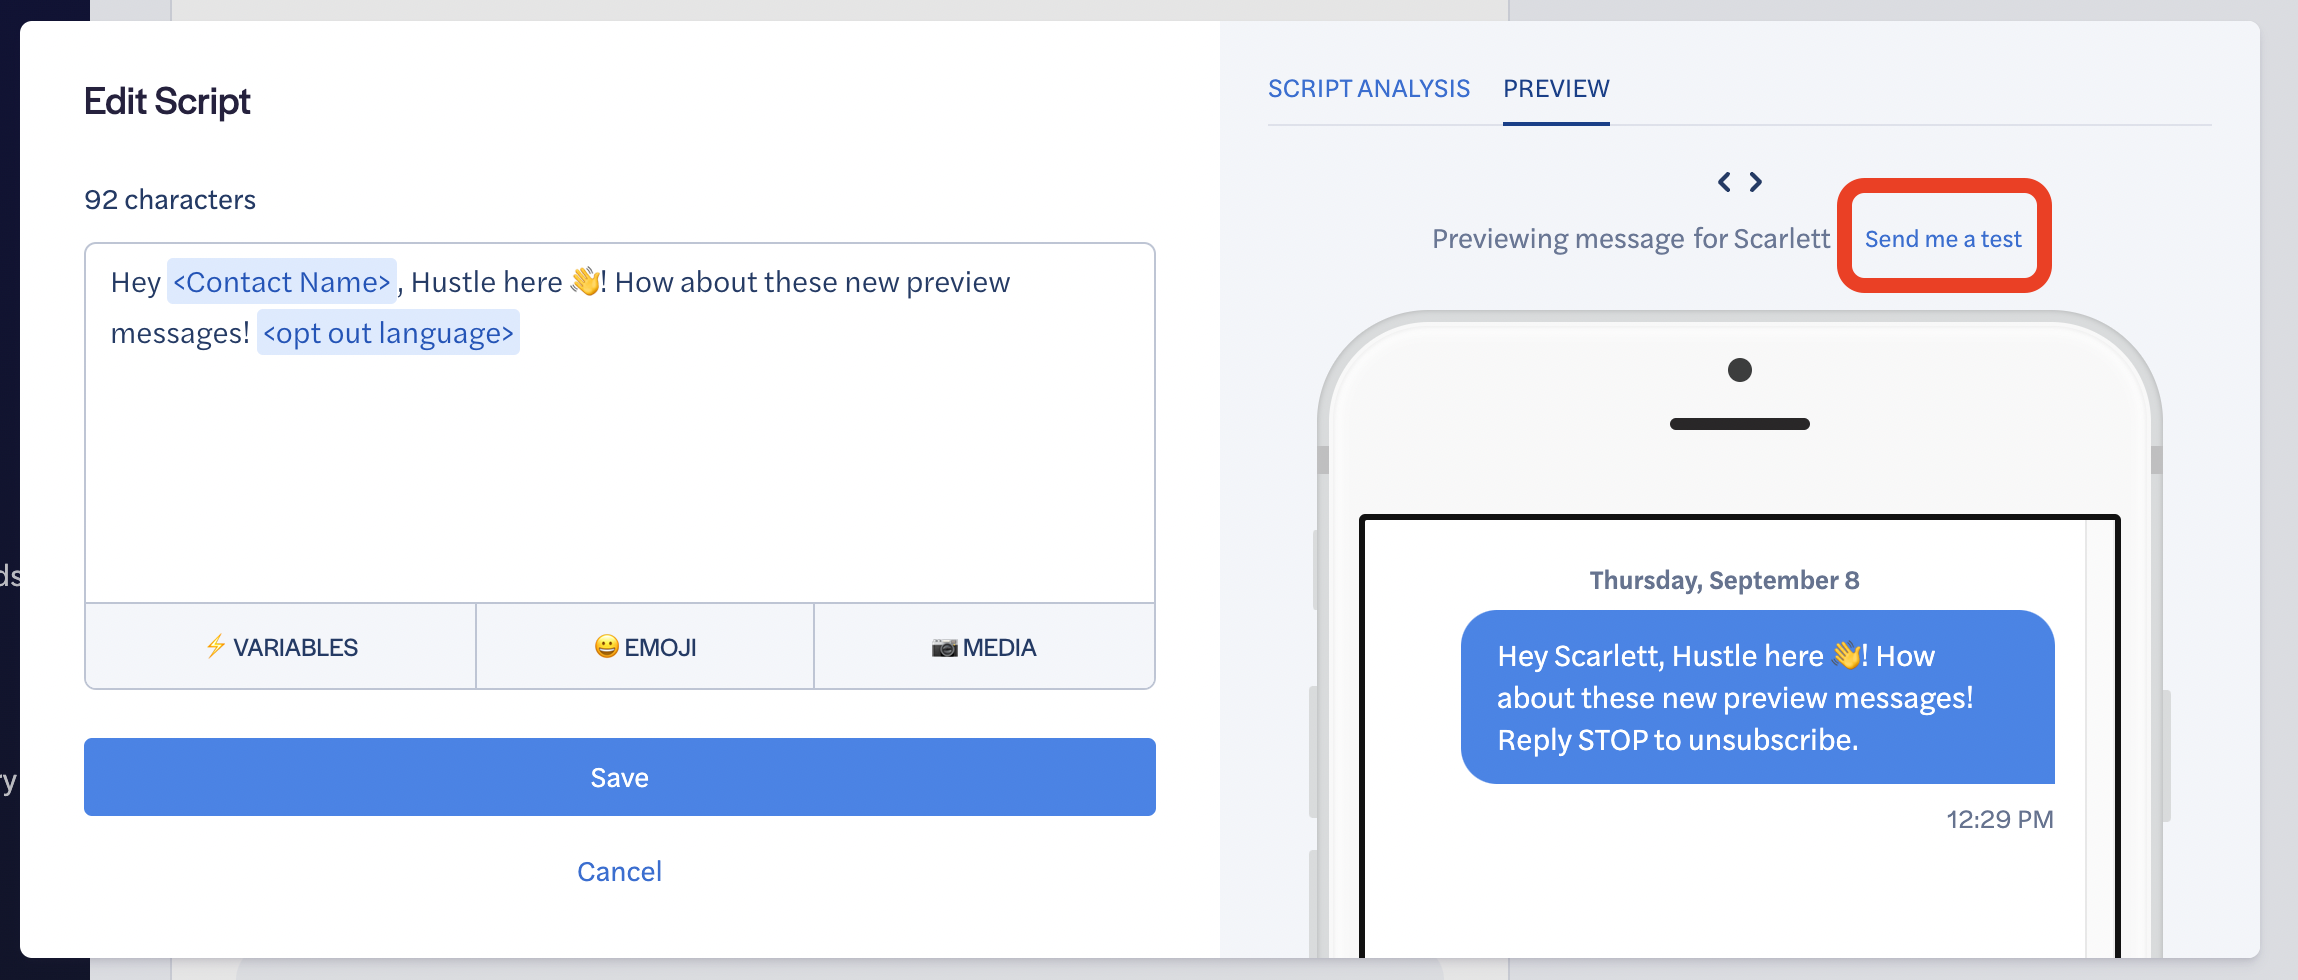The height and width of the screenshot is (980, 2298).
Task: Click the 92 characters counter label
Action: [170, 200]
